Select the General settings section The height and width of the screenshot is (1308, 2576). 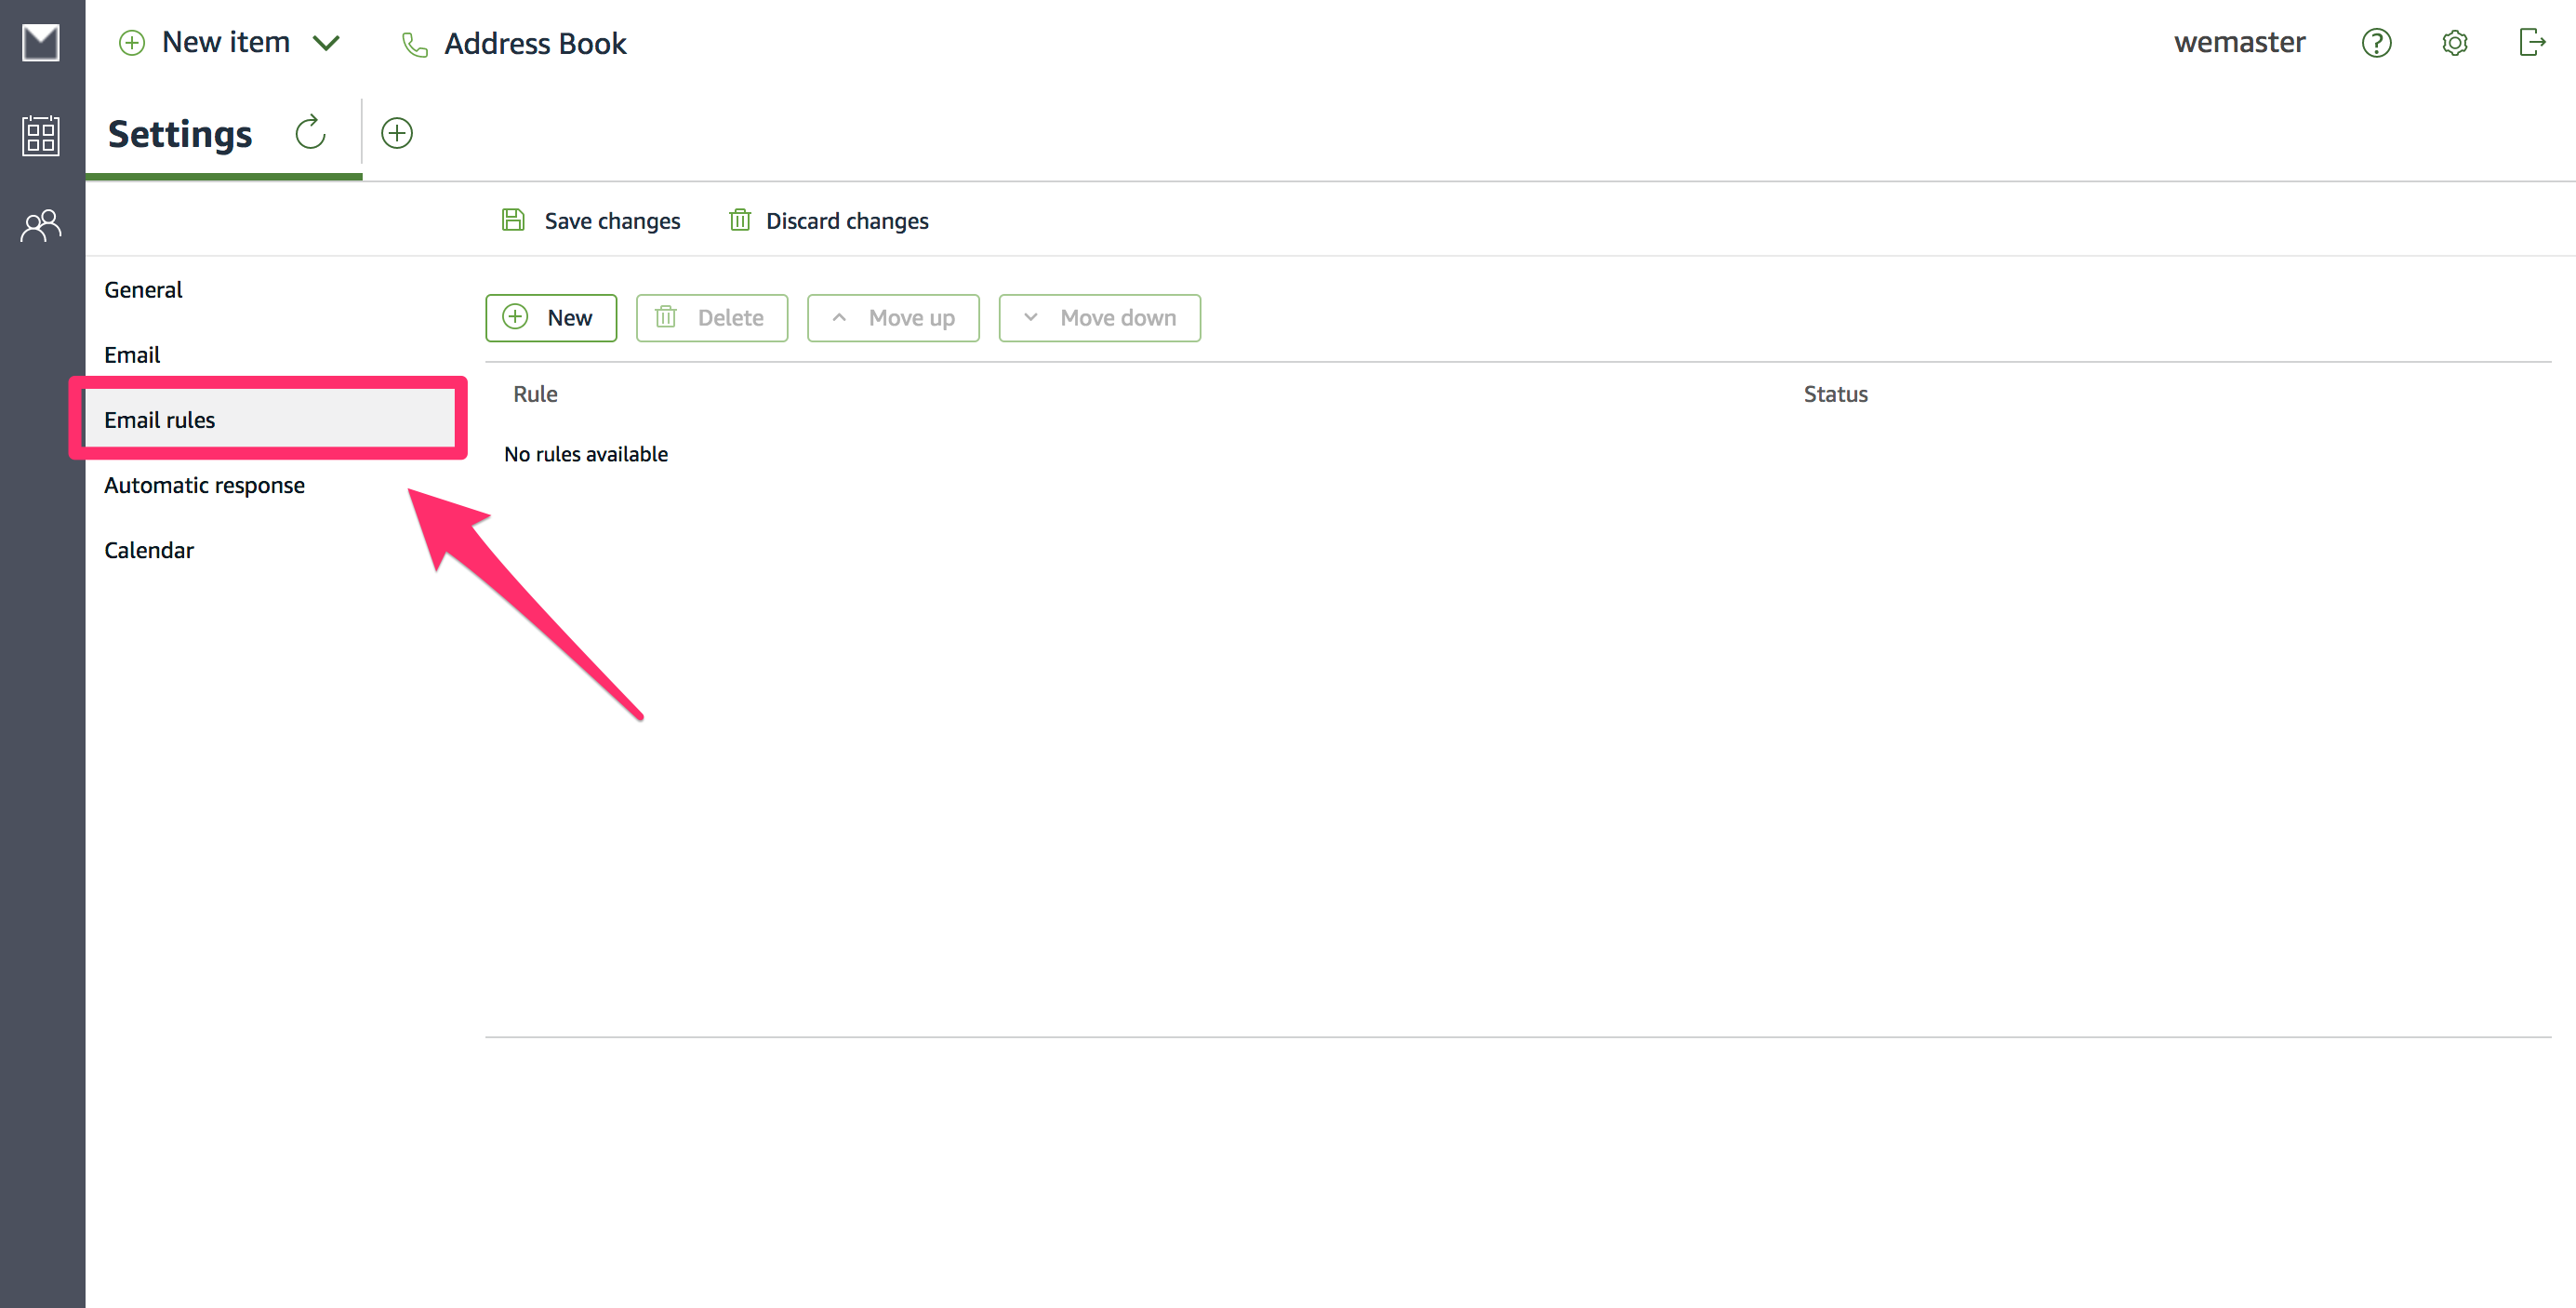click(x=143, y=290)
